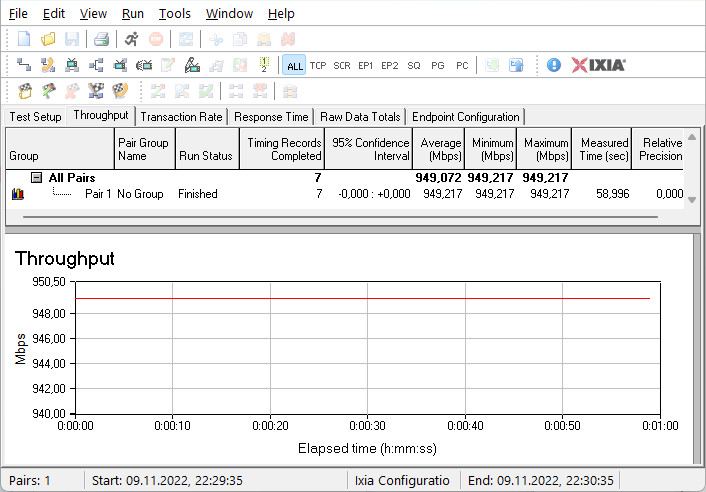Viewport: 706px width, 492px height.
Task: Select the Pair 1 row
Action: tap(345, 194)
